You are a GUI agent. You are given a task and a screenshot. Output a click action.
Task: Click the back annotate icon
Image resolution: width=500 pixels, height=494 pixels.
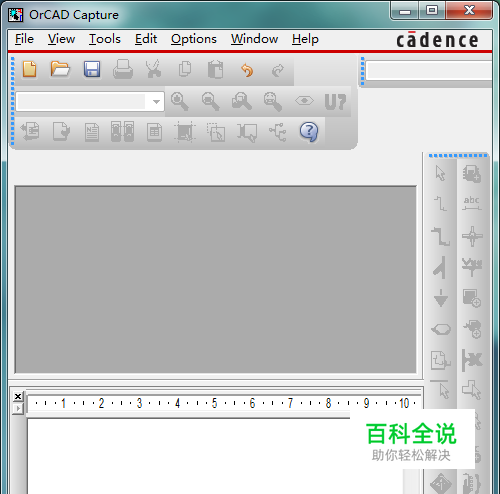30,131
